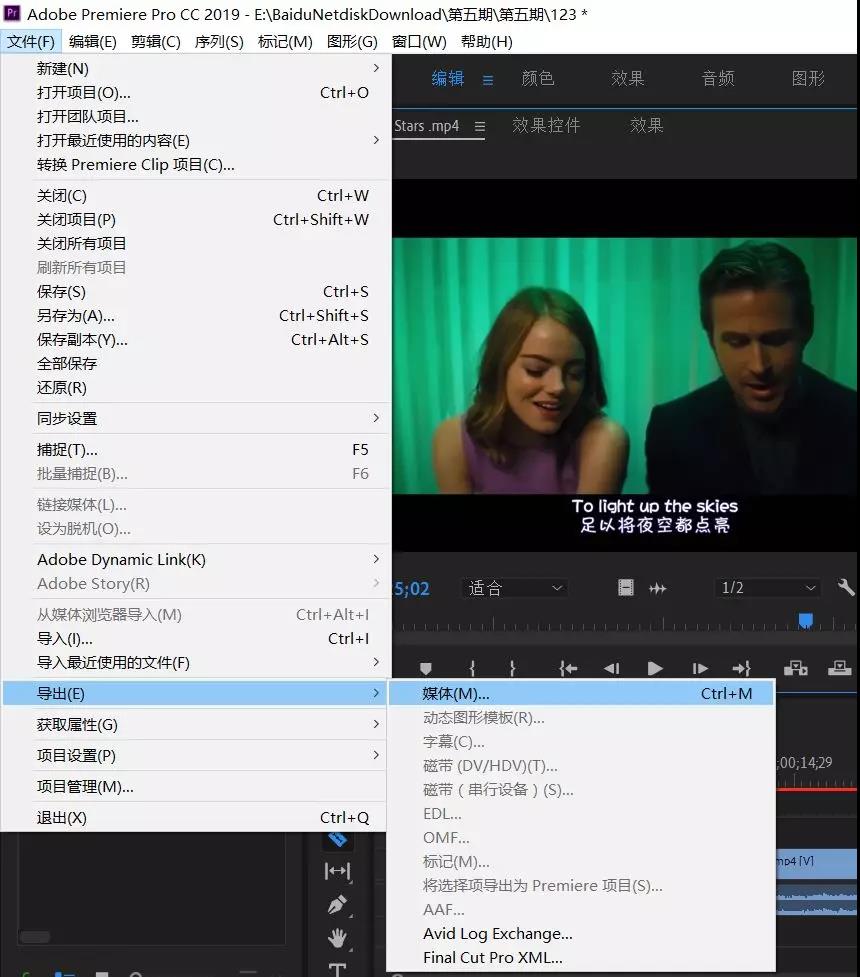Switch to the 音频 workspace tab
Screen dimensions: 860x977
click(718, 79)
